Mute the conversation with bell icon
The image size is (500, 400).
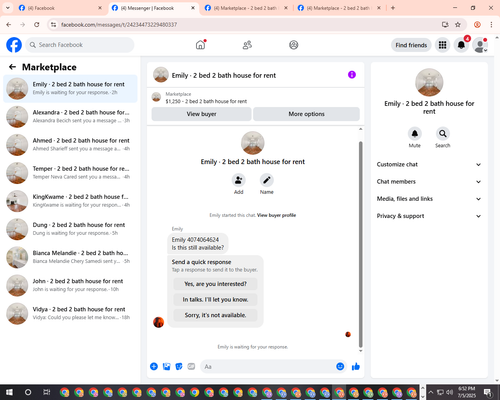pyautogui.click(x=415, y=134)
